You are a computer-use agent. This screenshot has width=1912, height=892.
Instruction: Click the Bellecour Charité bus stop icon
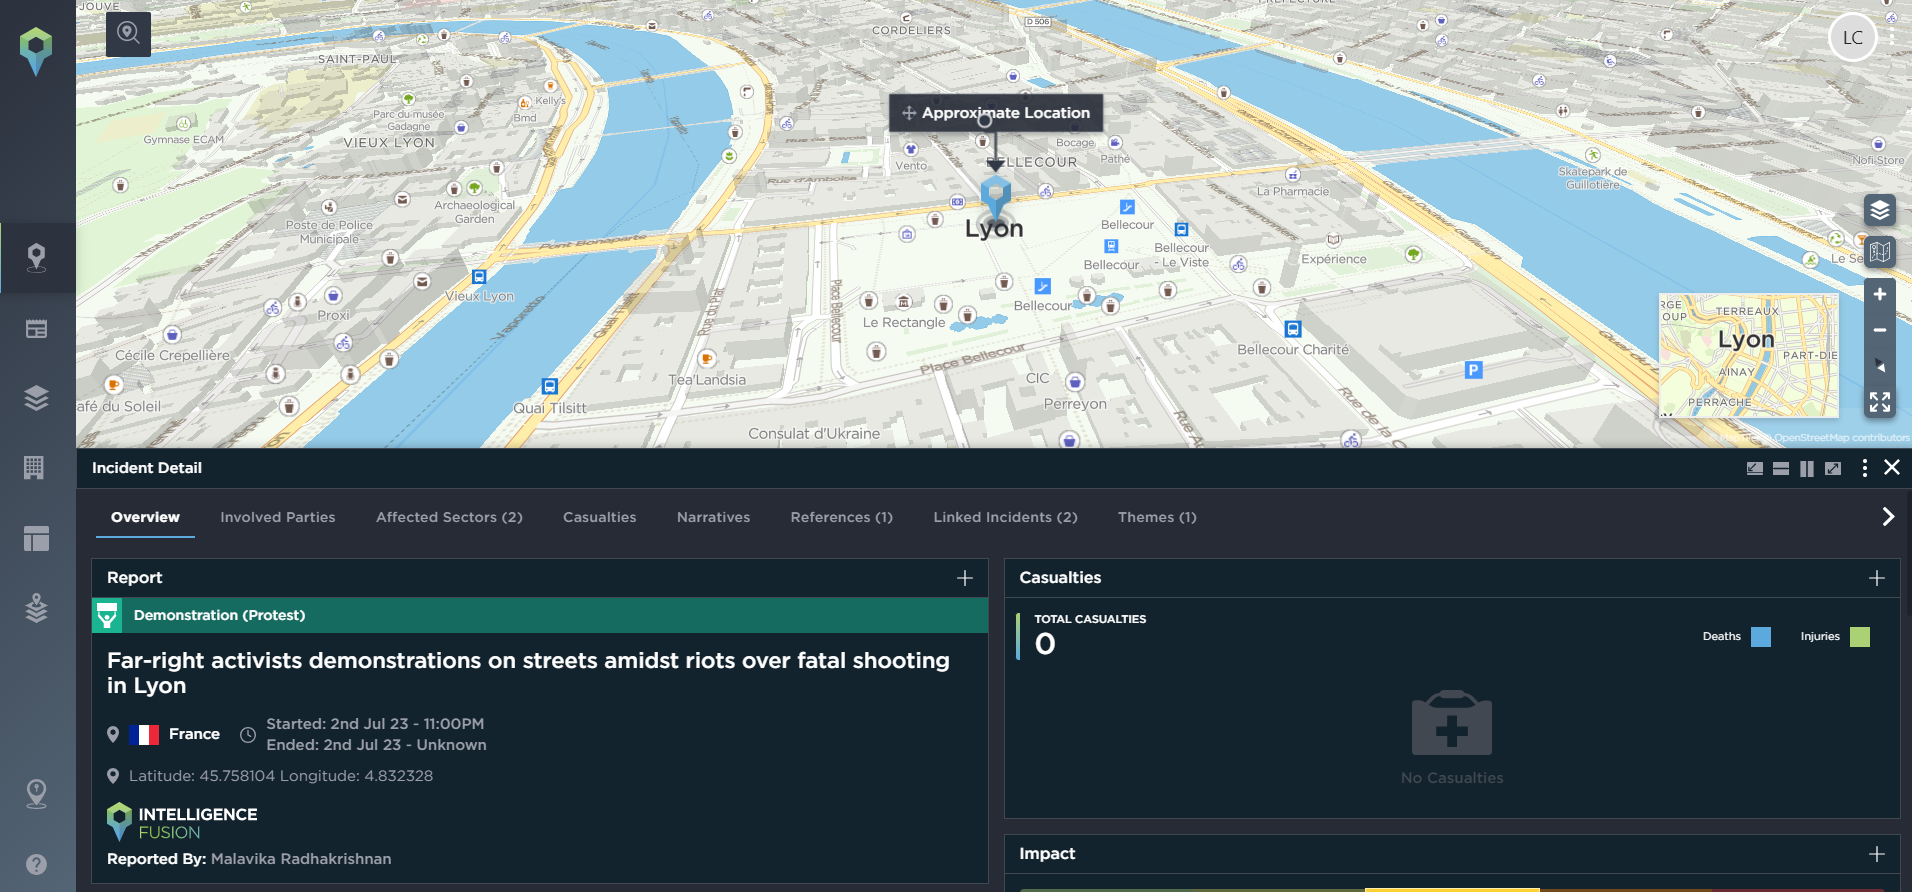(x=1293, y=329)
